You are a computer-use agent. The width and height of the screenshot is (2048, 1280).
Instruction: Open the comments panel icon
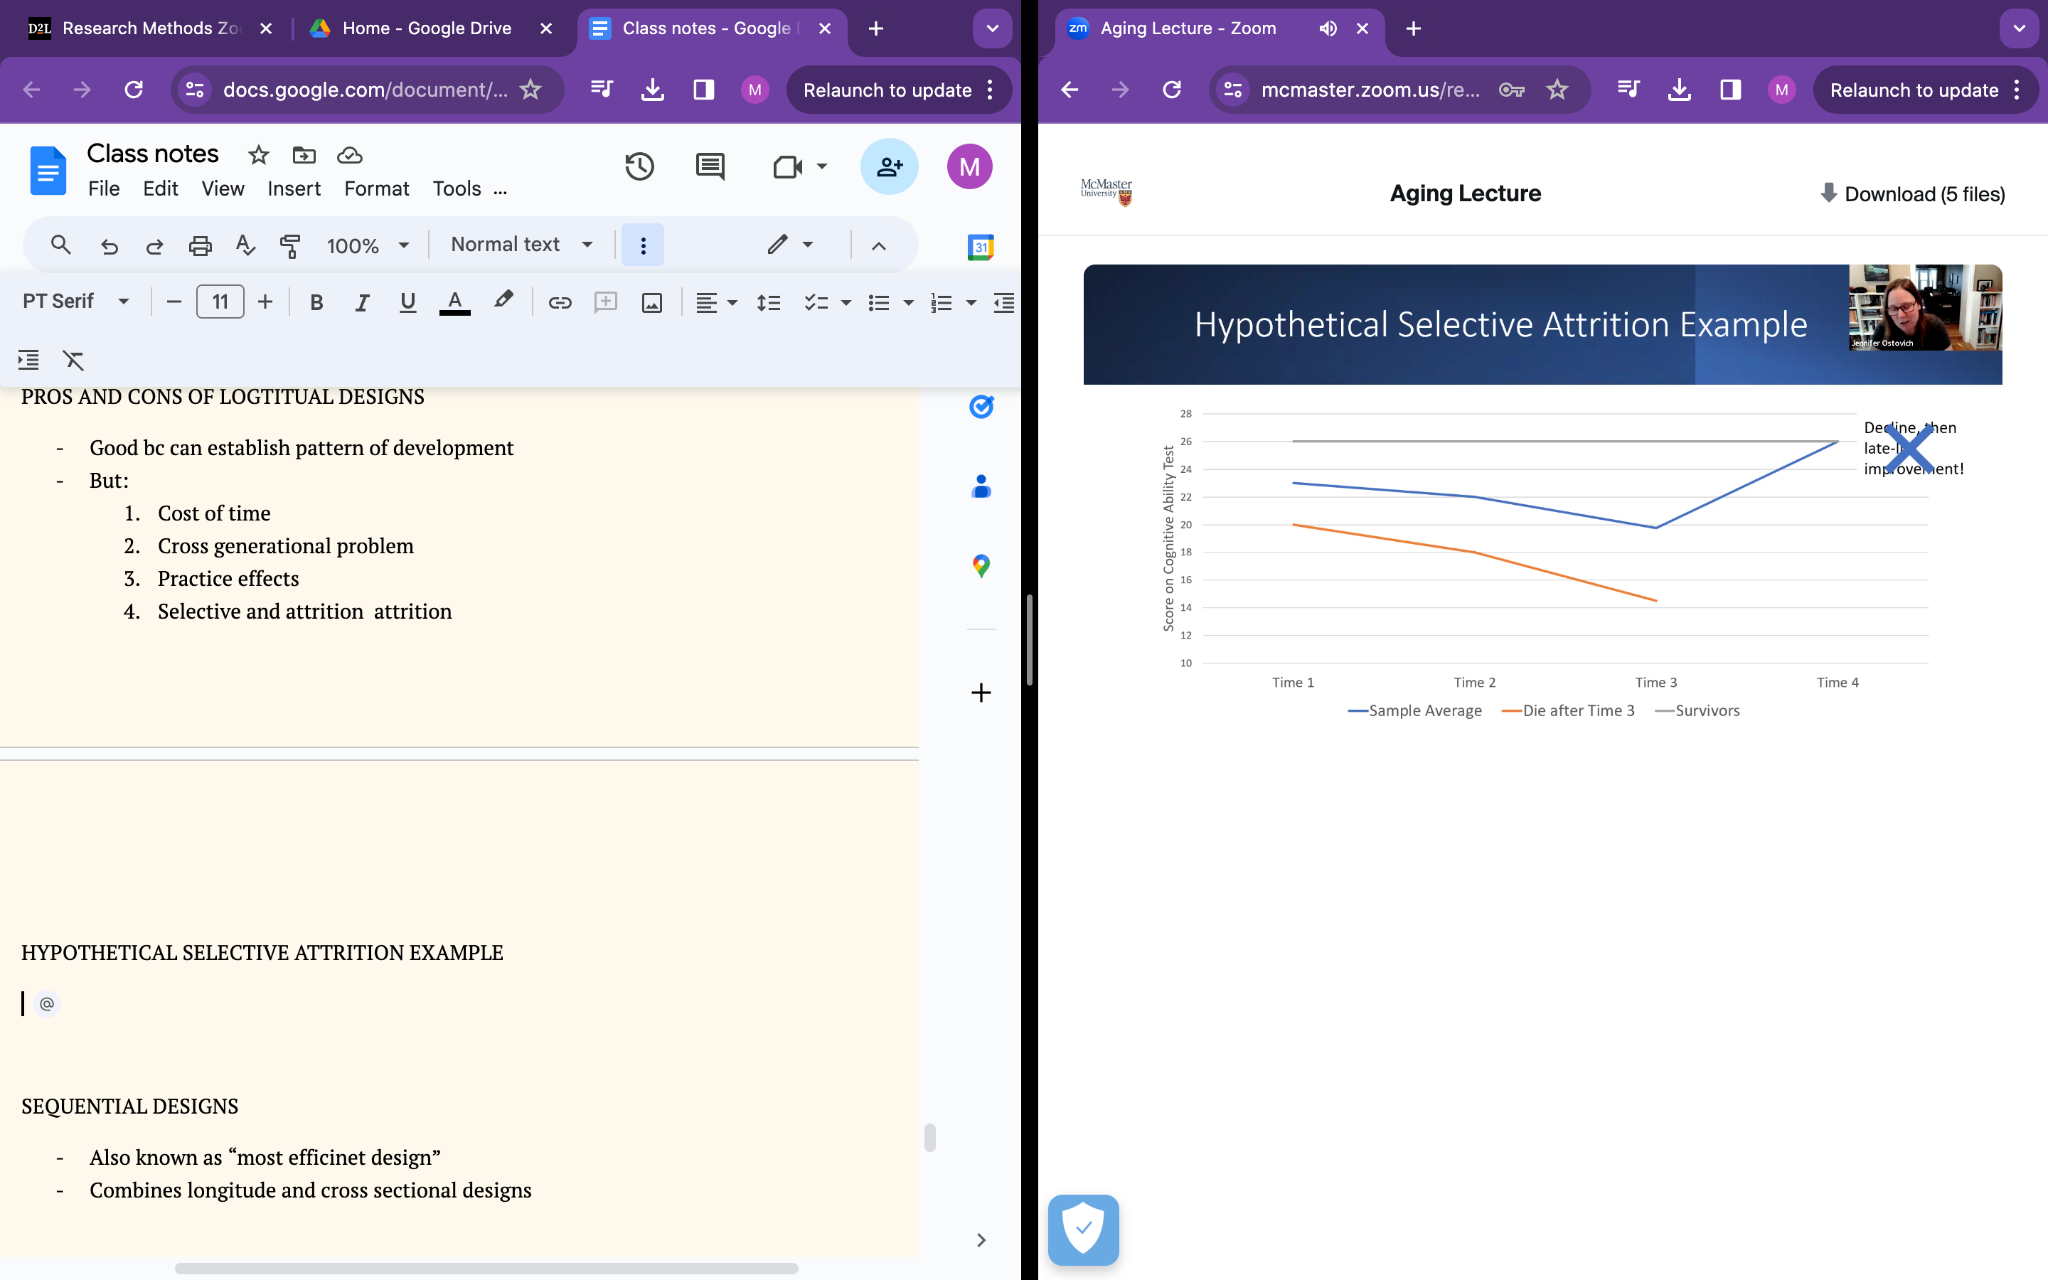(710, 166)
